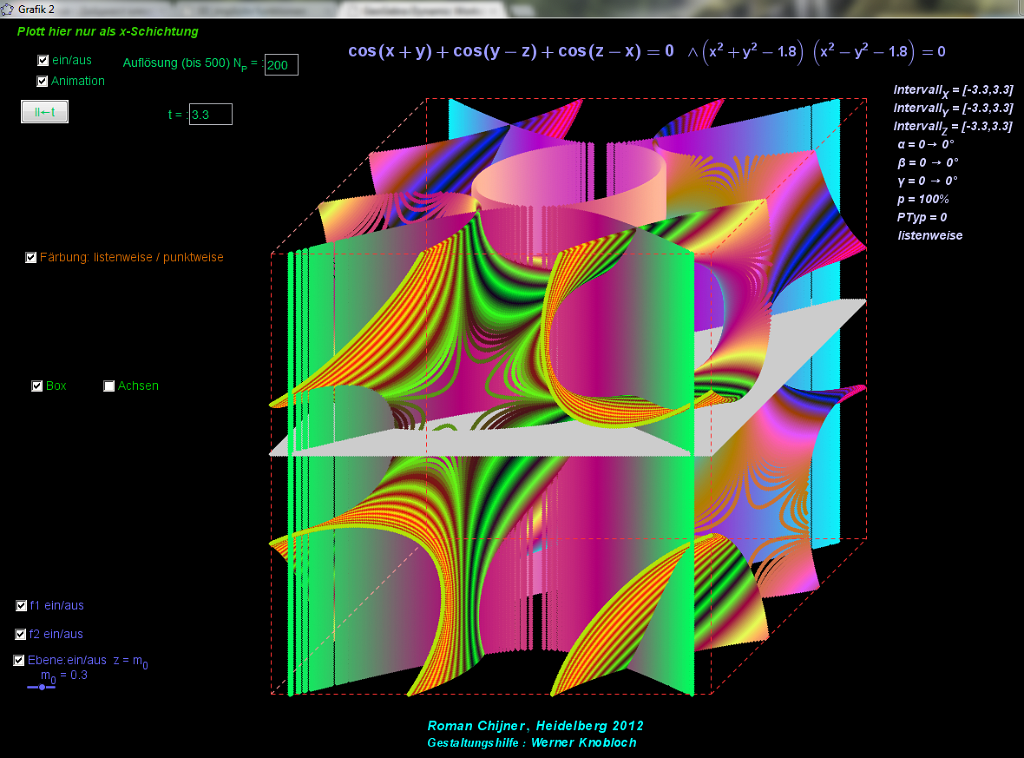
Task: Click the t value input field
Action: 210,115
